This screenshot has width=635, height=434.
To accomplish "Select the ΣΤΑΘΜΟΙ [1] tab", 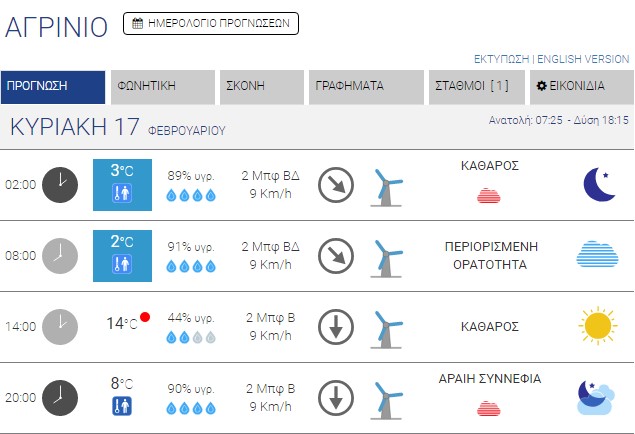I will 475,87.
